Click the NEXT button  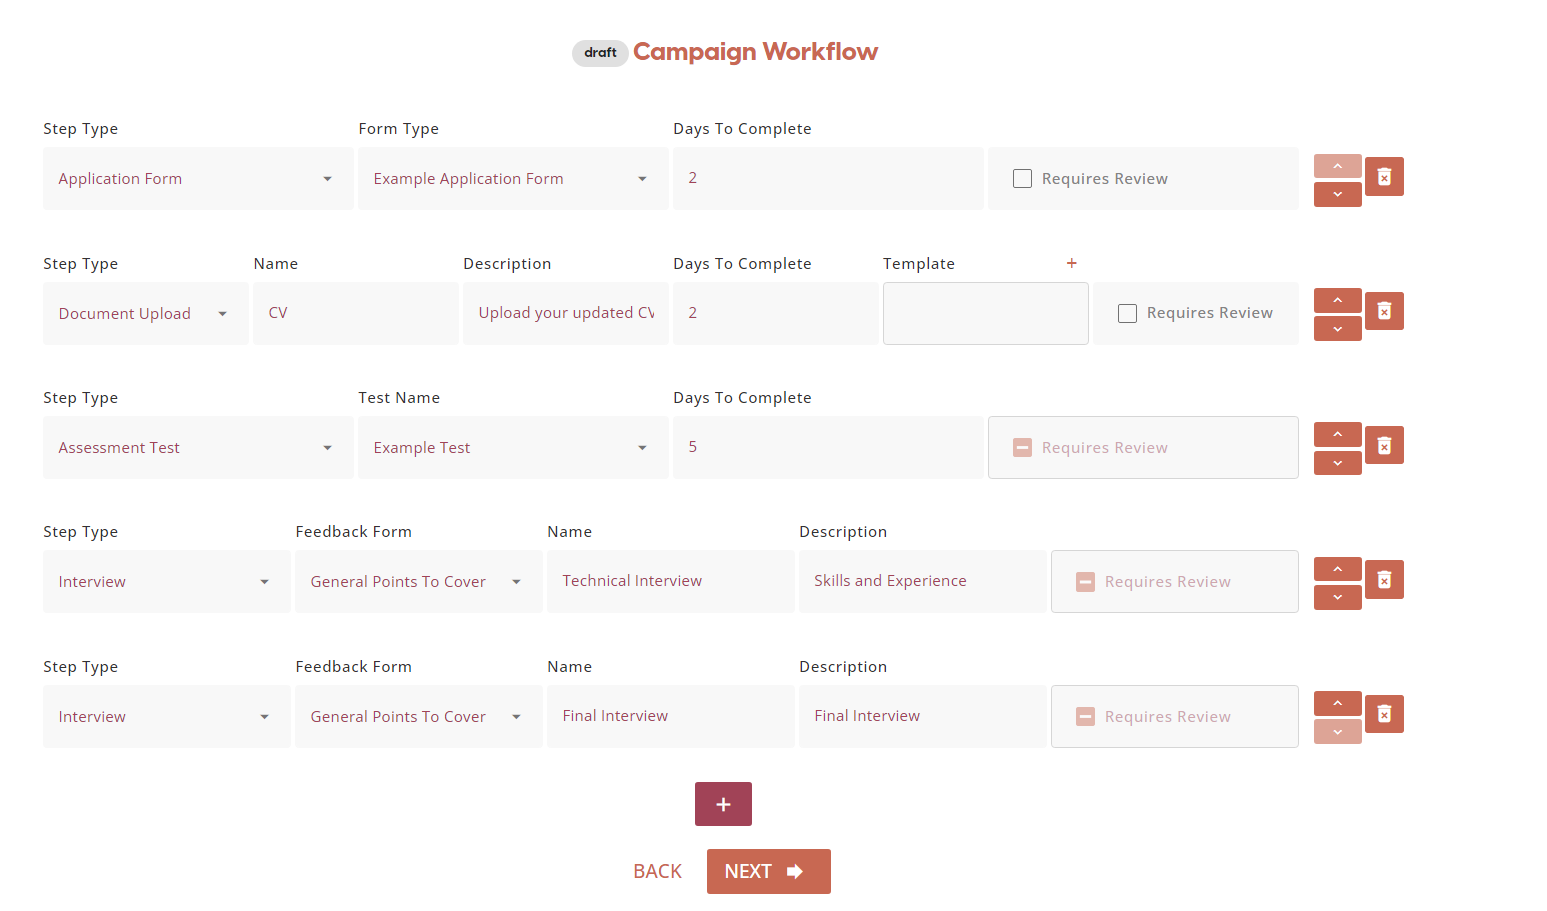click(x=768, y=871)
